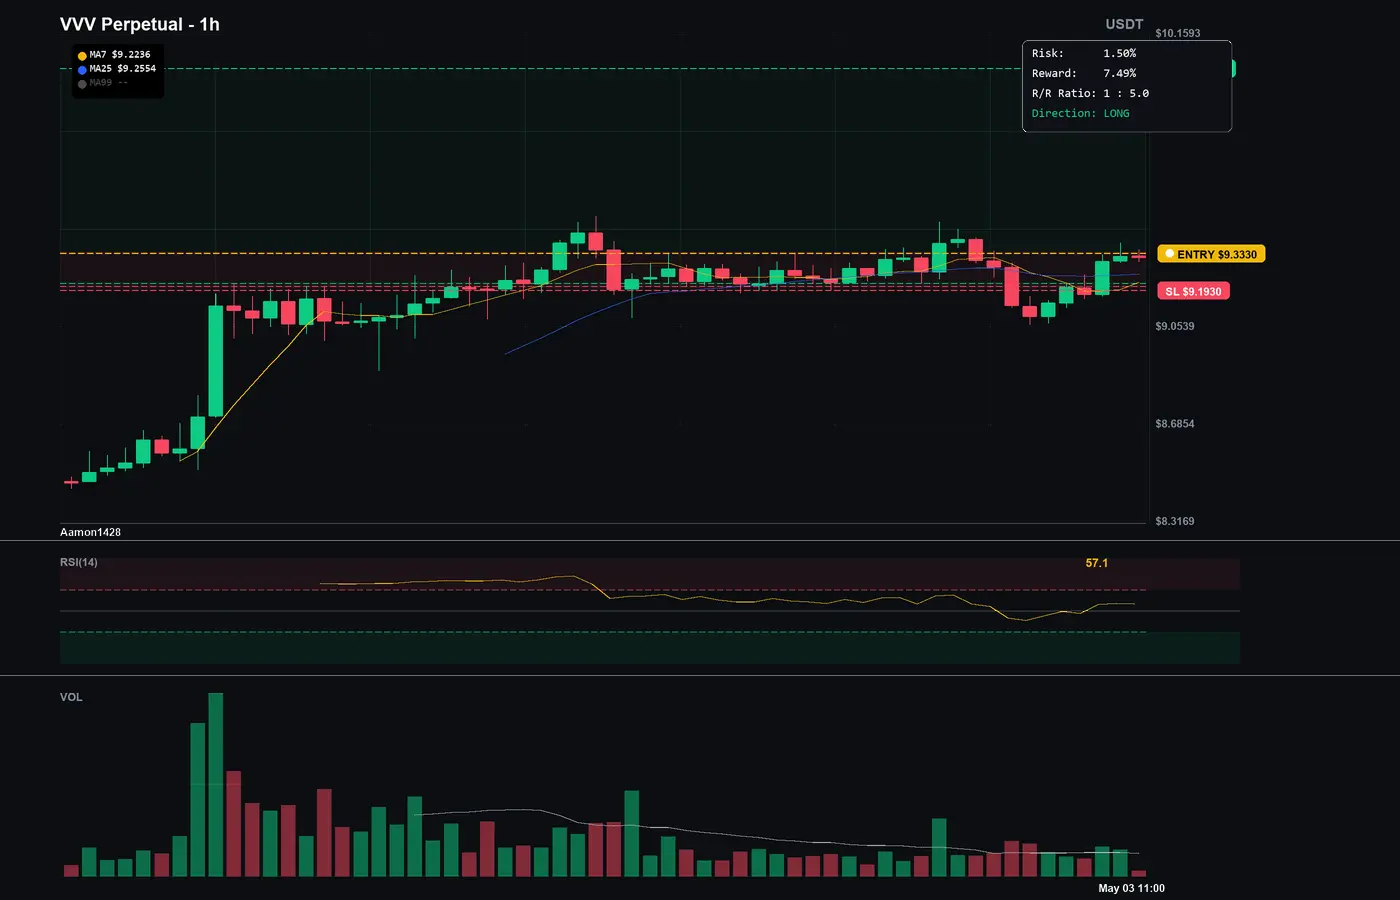This screenshot has width=1400, height=900.
Task: Click the "$10.1593" price axis label
Action: [x=1178, y=33]
